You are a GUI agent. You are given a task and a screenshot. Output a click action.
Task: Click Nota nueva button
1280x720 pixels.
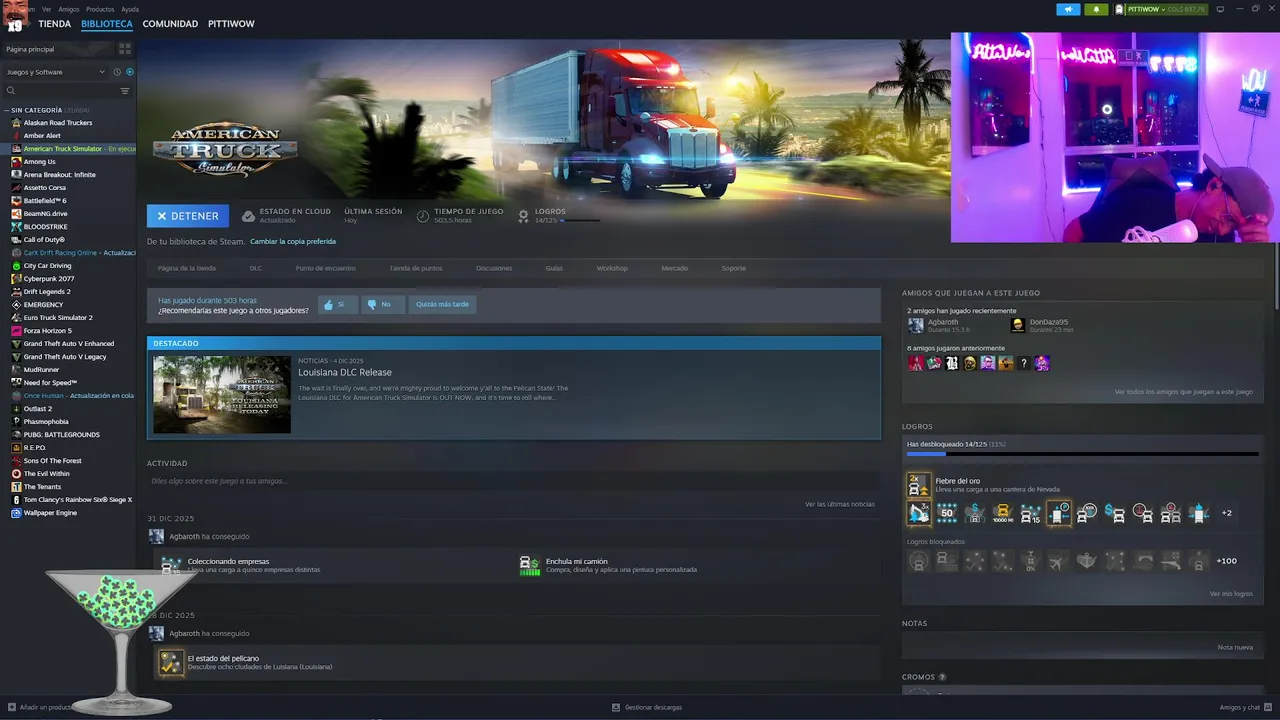(x=1235, y=647)
